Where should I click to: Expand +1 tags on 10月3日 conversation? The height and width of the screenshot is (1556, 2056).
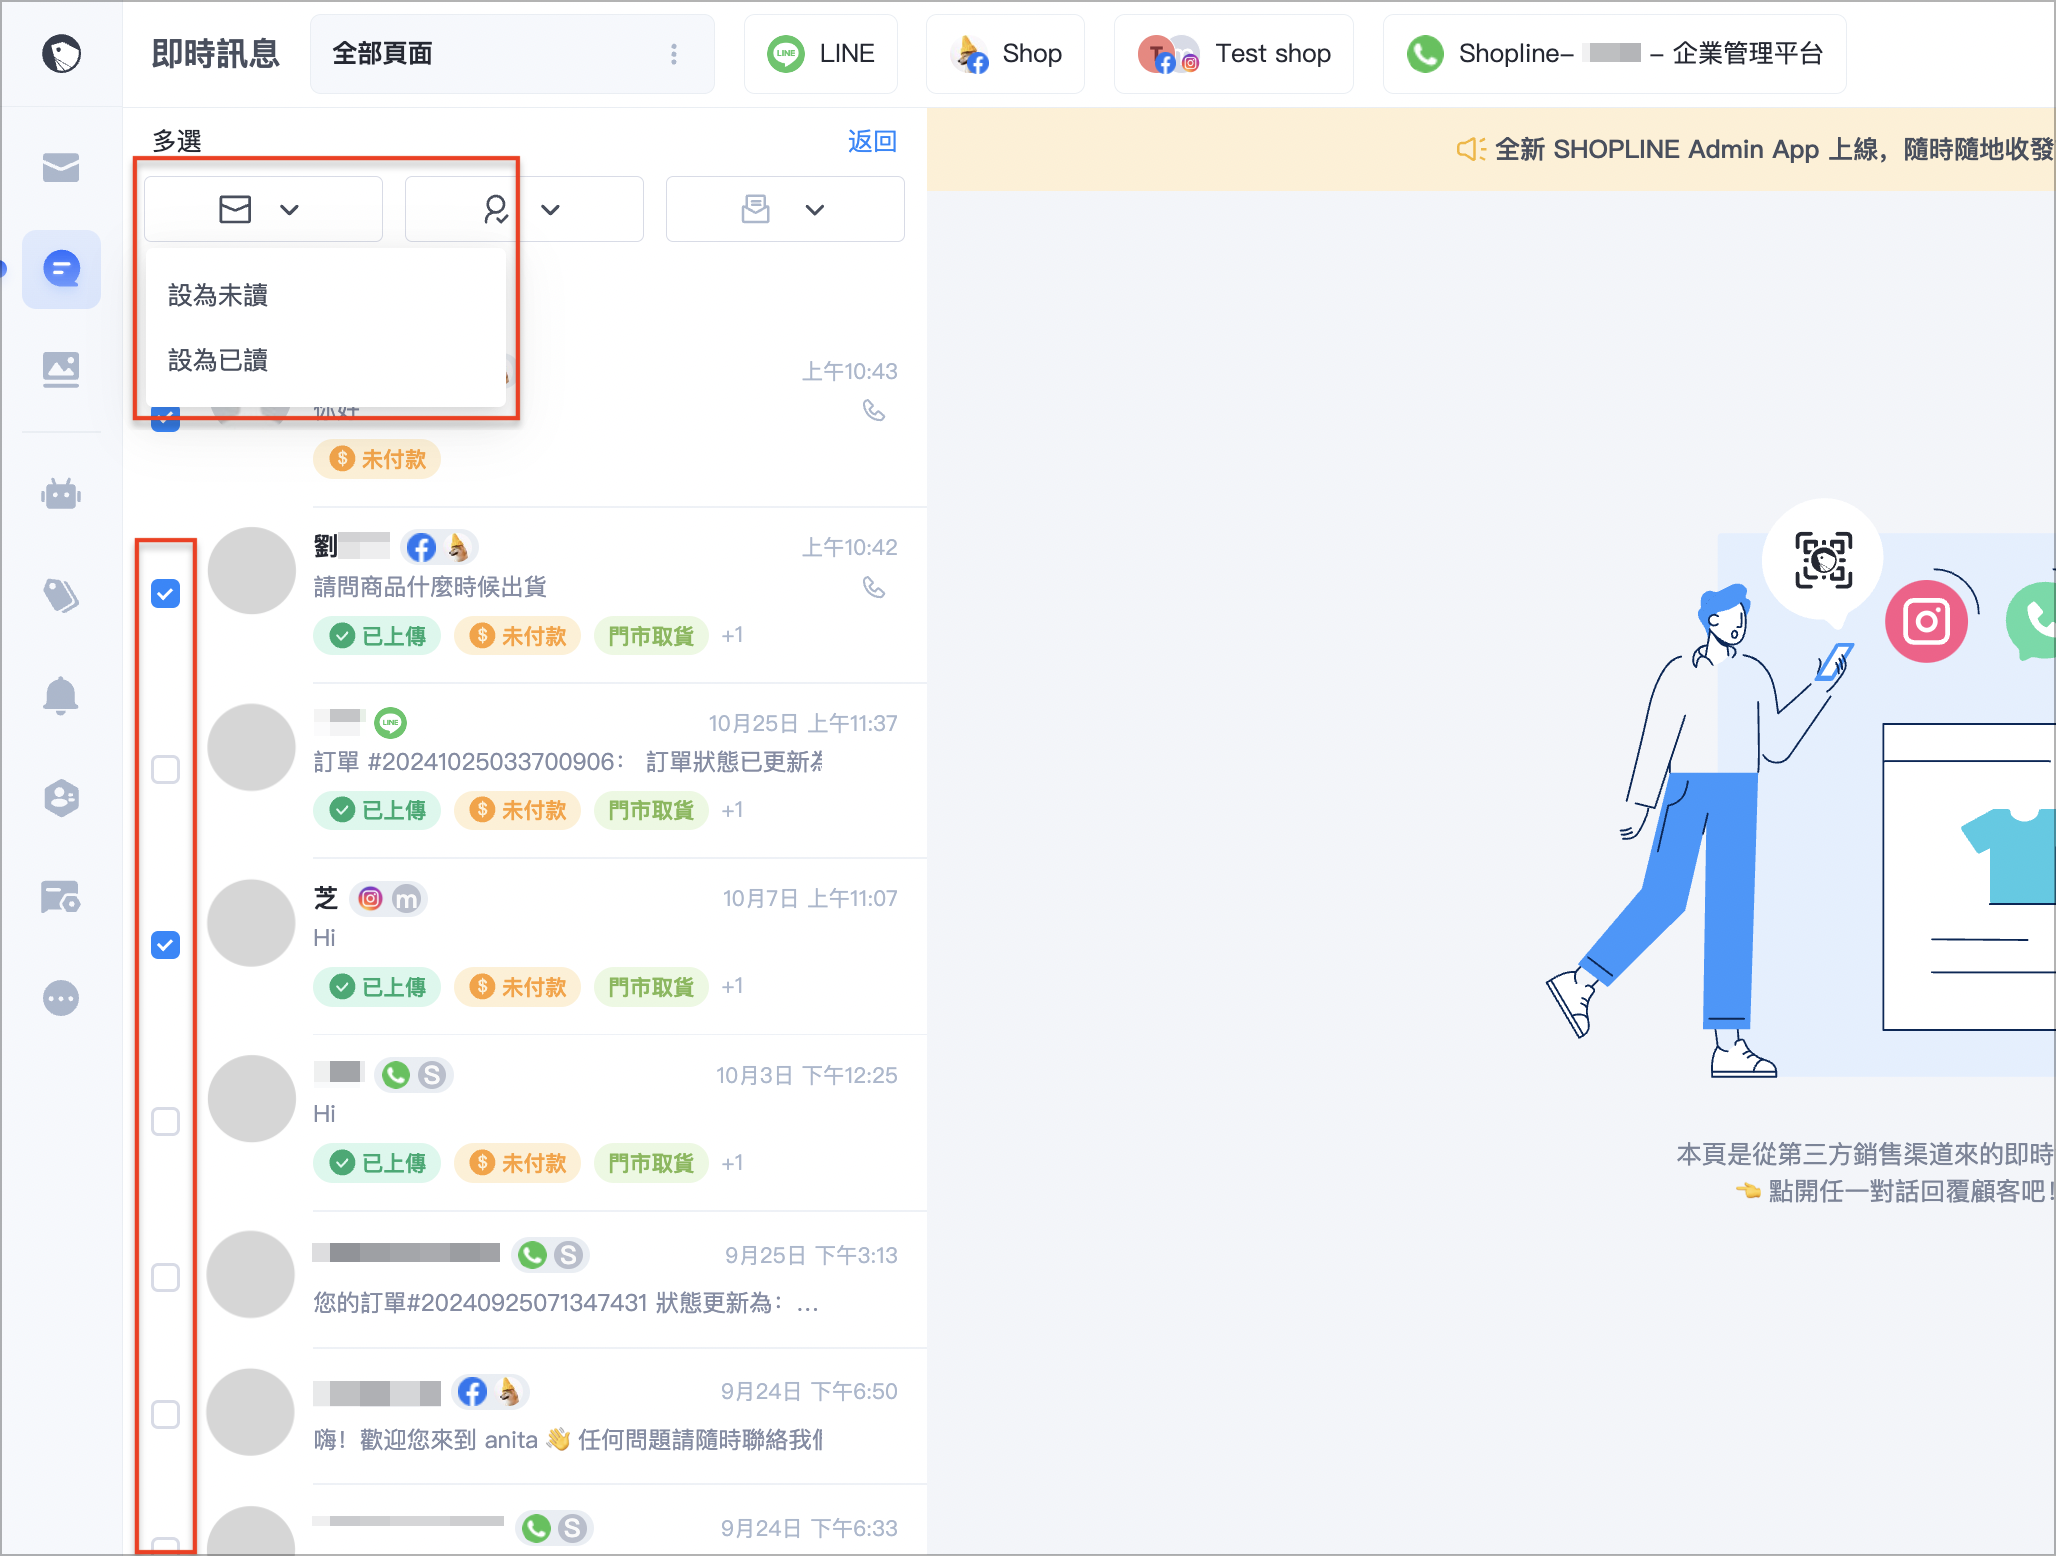(x=732, y=1163)
